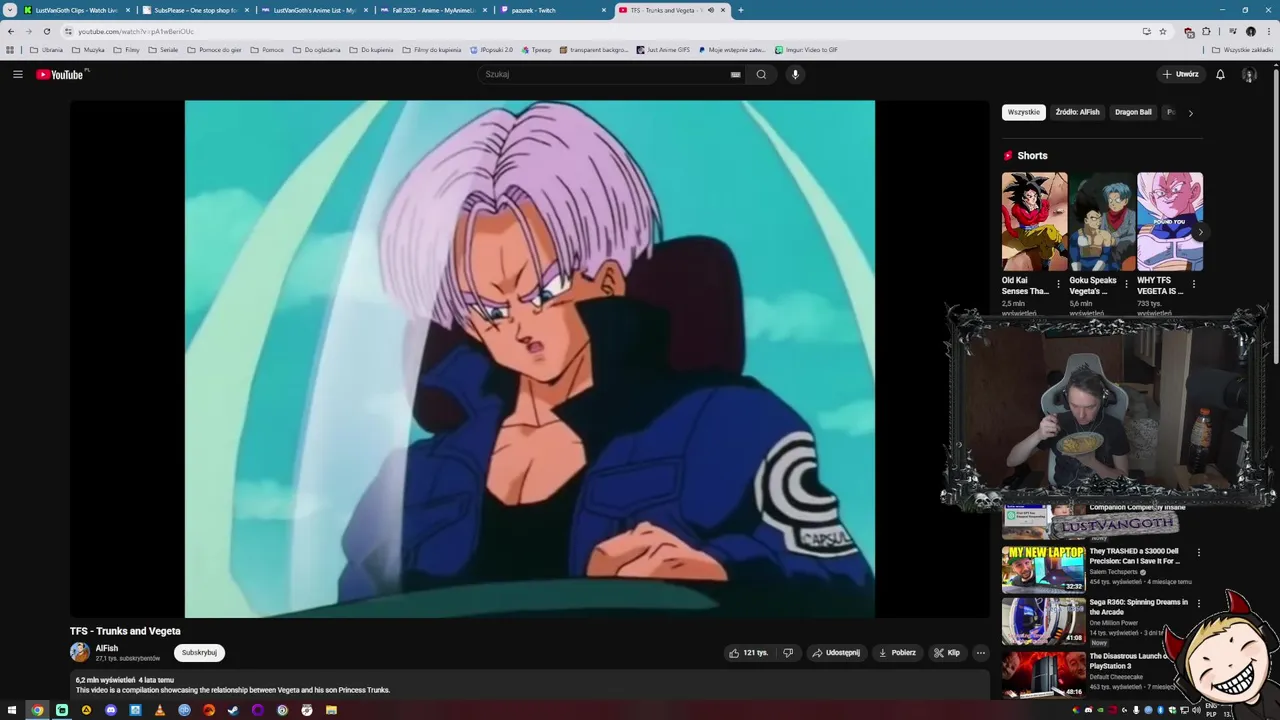Image resolution: width=1280 pixels, height=720 pixels.
Task: Switch to Fall 2025 Anime tab
Action: 433,10
